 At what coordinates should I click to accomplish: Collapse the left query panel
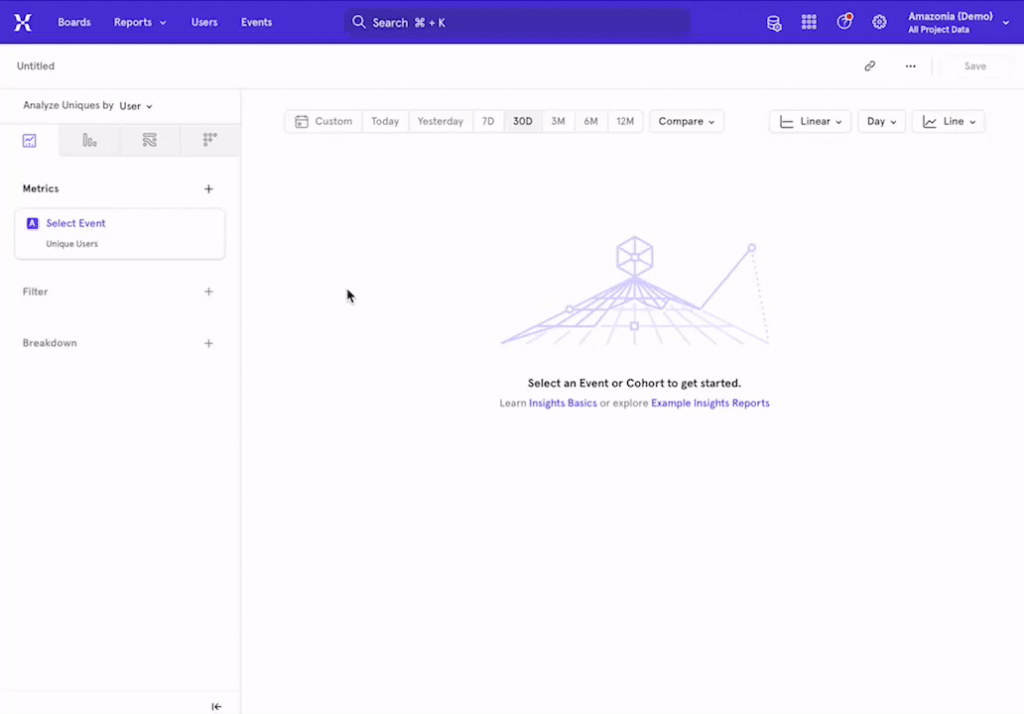[x=217, y=706]
